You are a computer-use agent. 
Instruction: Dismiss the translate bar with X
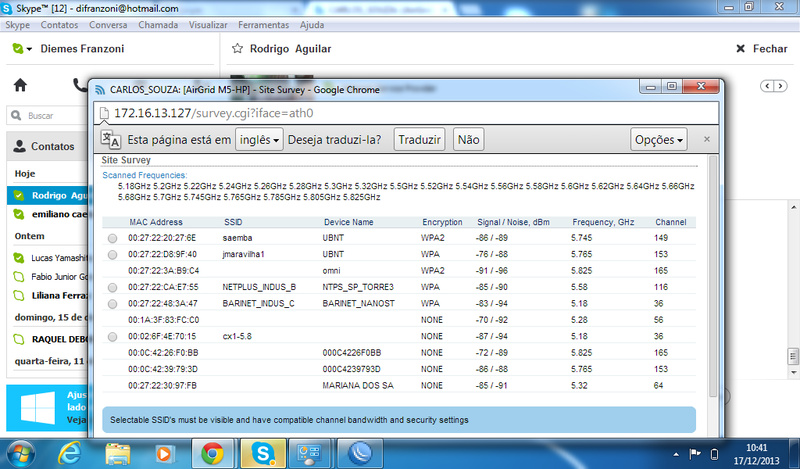pyautogui.click(x=707, y=139)
